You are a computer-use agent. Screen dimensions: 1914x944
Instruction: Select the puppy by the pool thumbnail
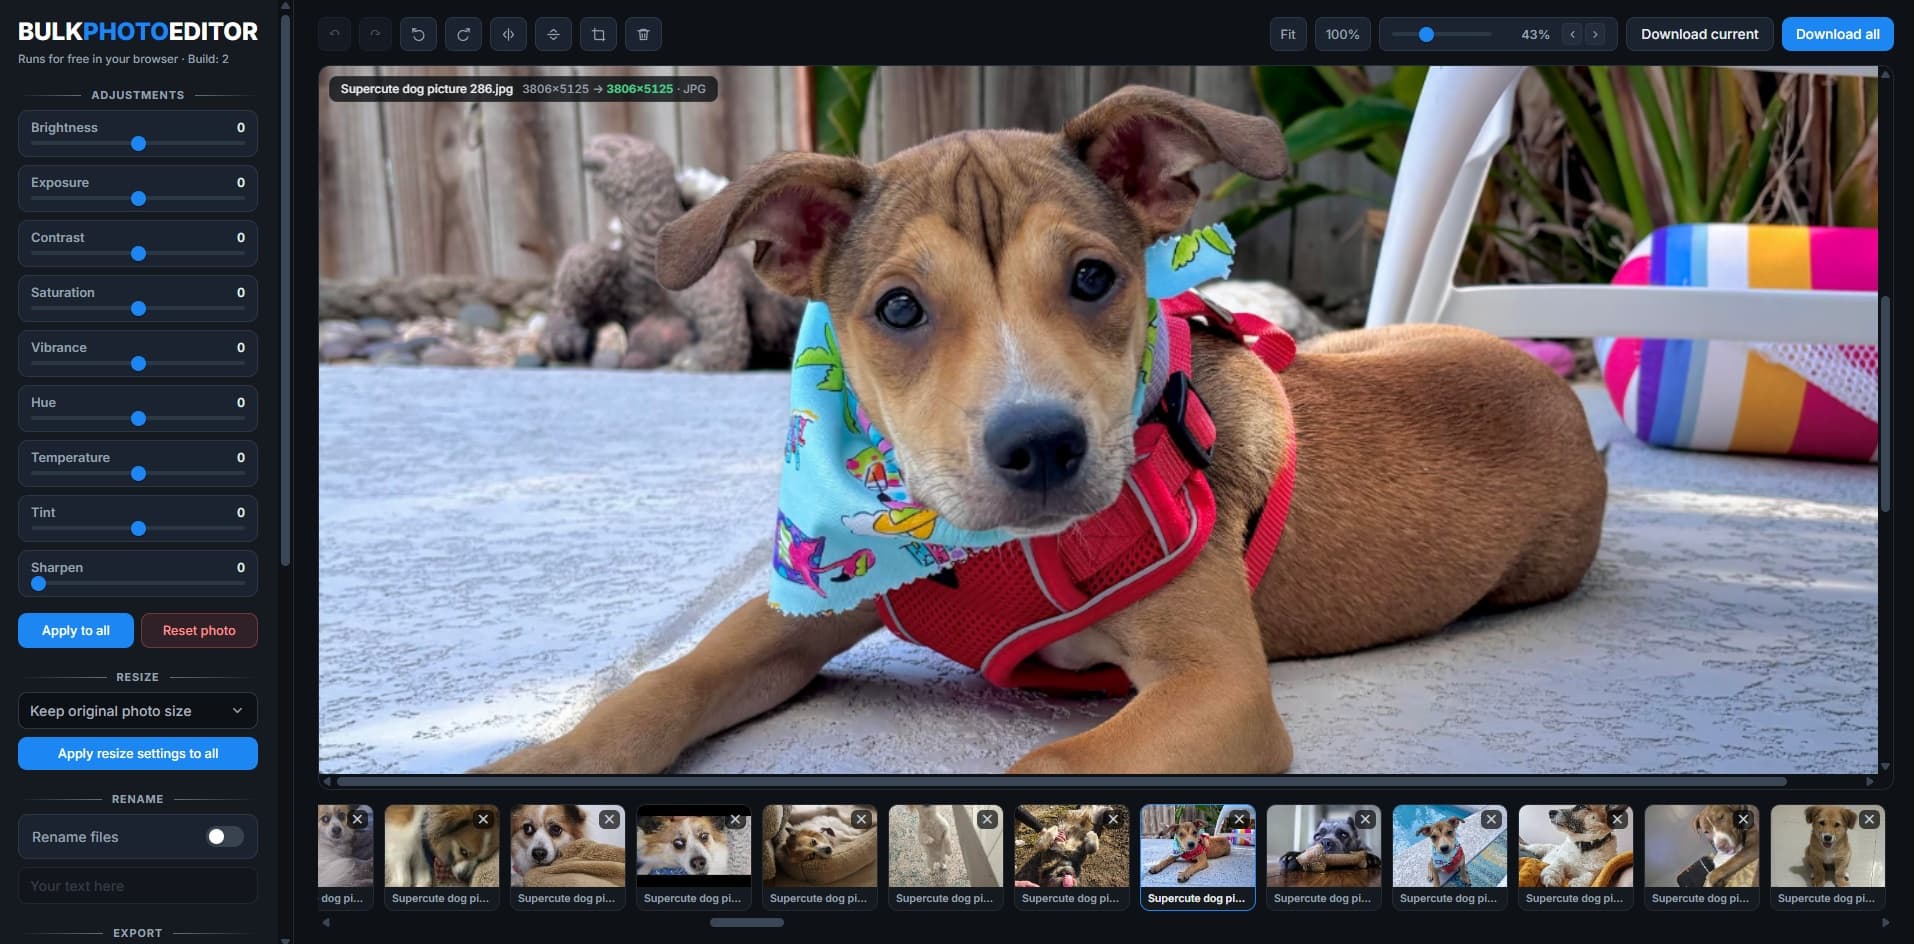(1449, 858)
